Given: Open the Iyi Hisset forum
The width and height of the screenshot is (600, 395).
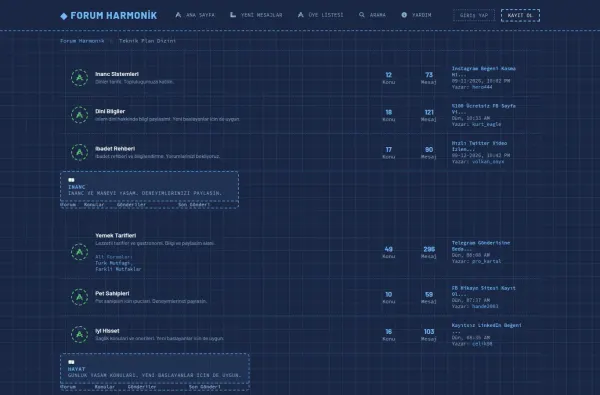Looking at the screenshot, I should [x=107, y=331].
